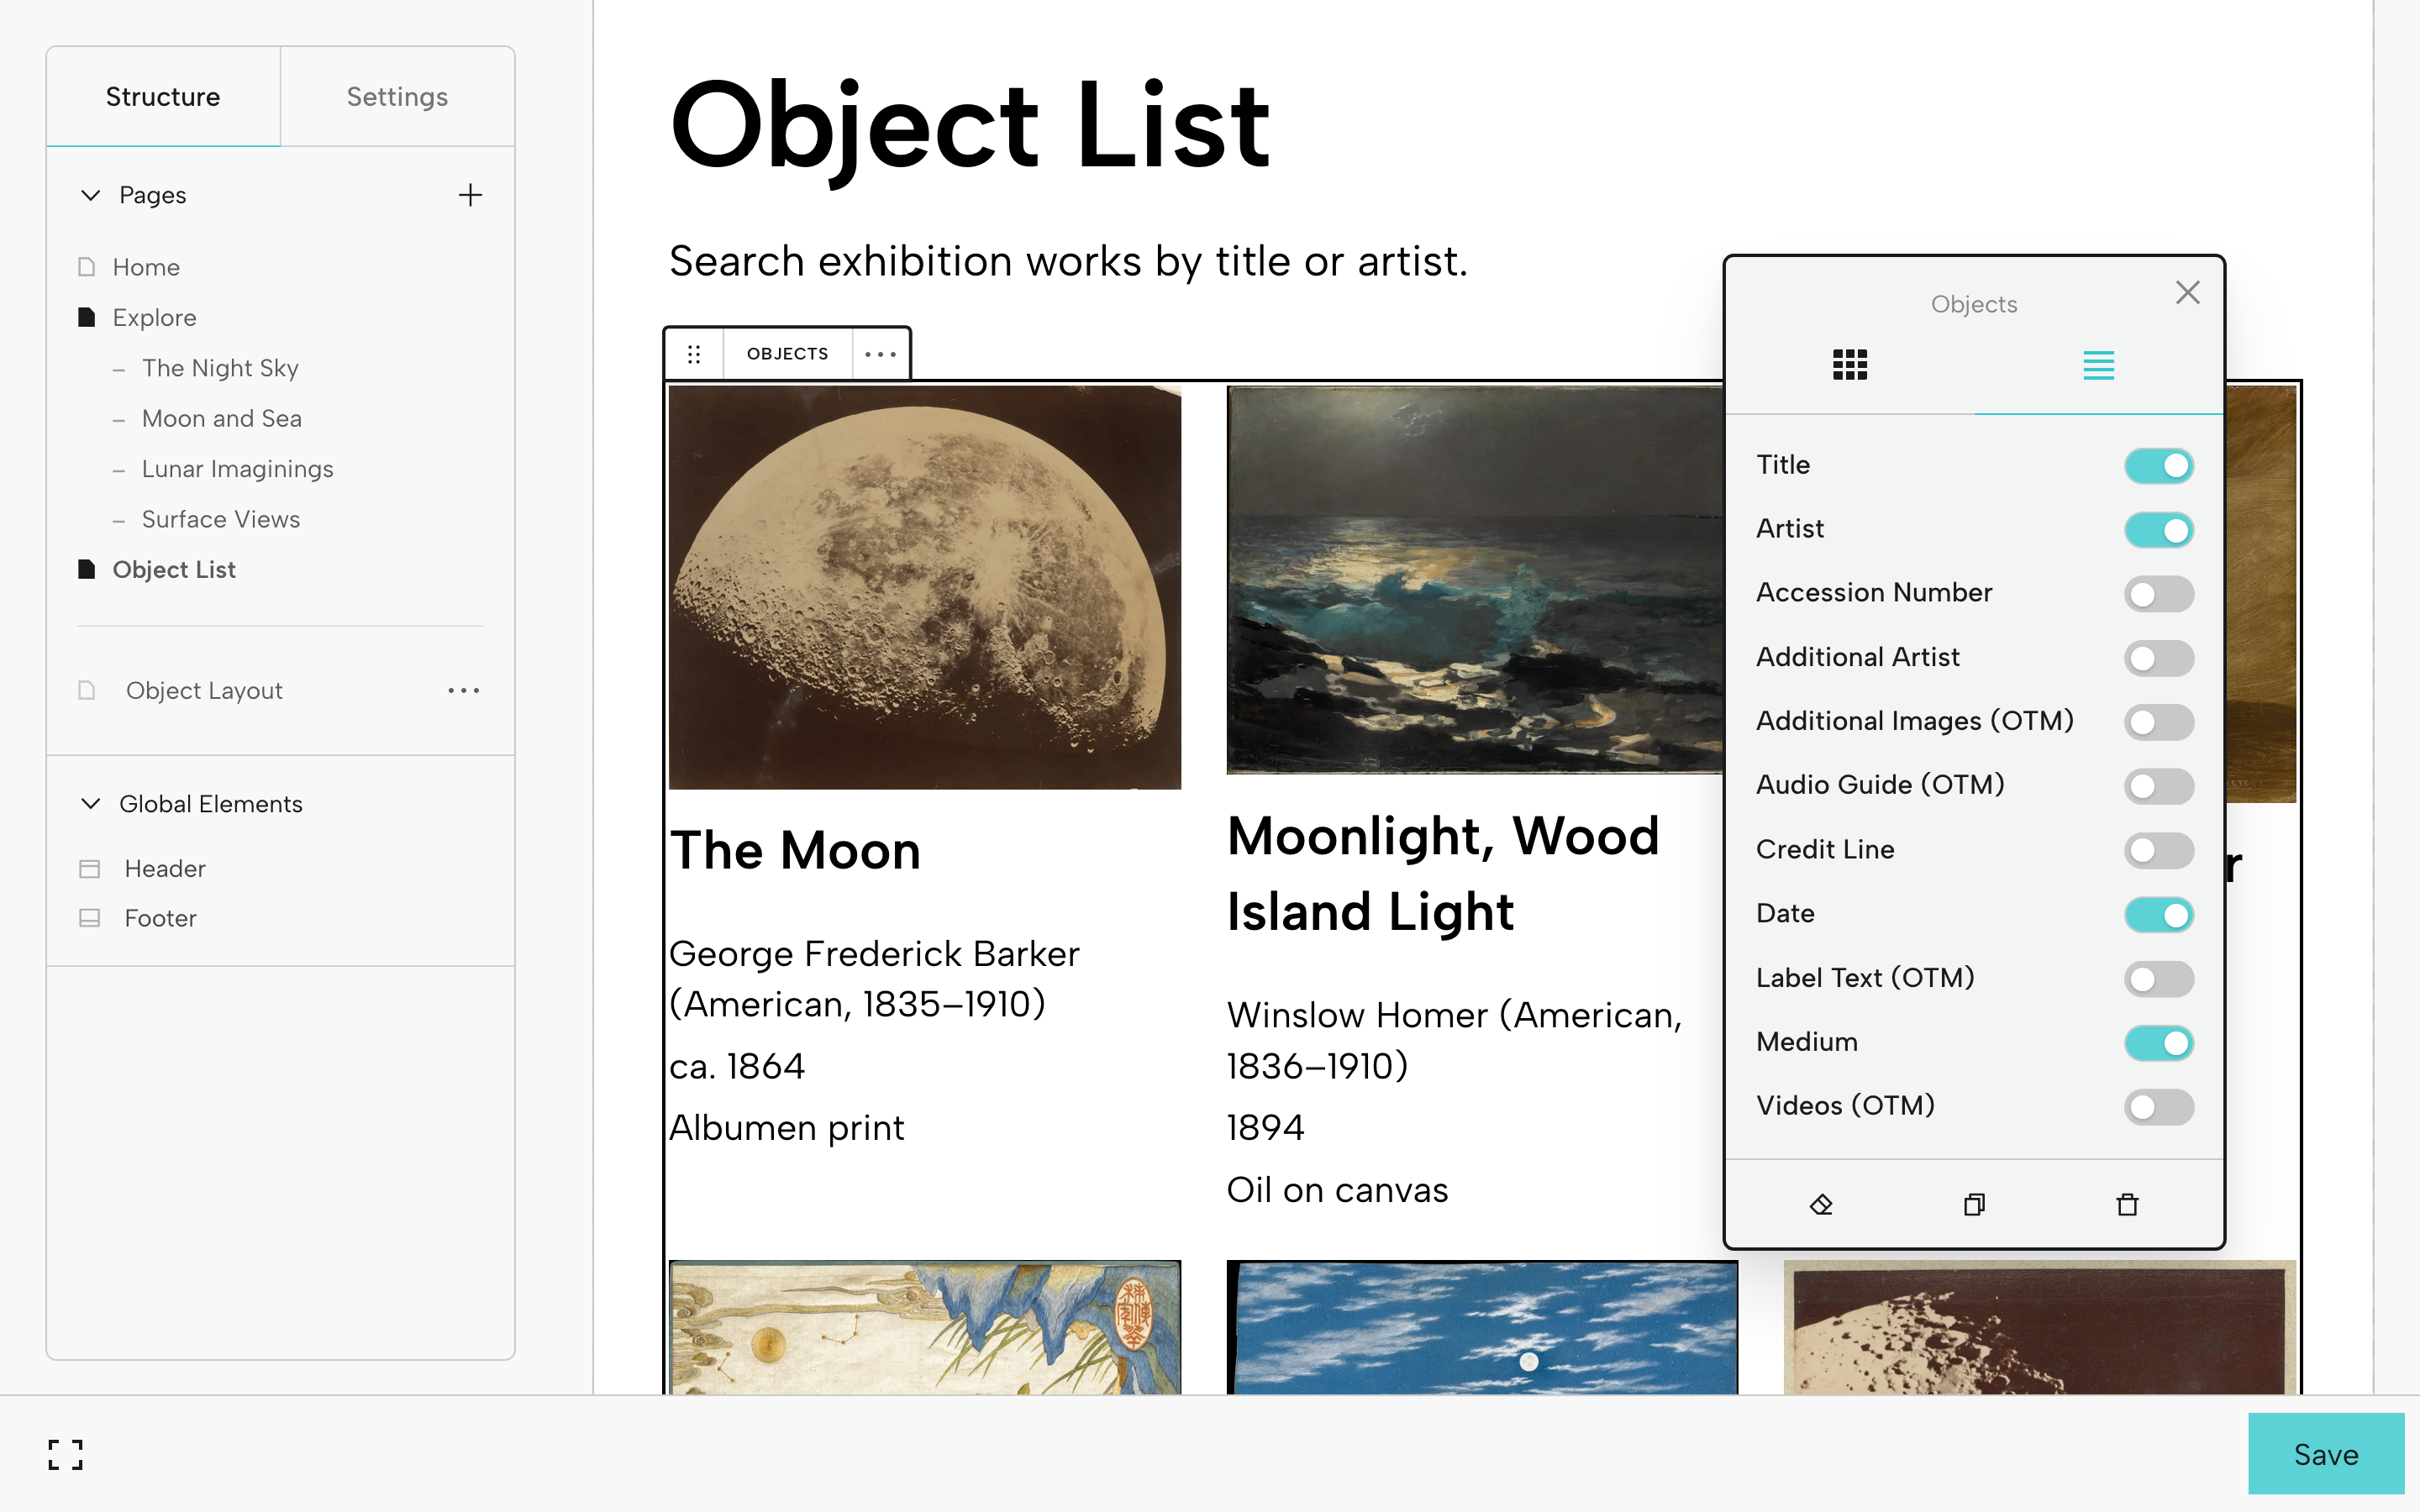2420x1512 pixels.
Task: Click the 'Albumen print' medium text
Action: click(x=787, y=1129)
